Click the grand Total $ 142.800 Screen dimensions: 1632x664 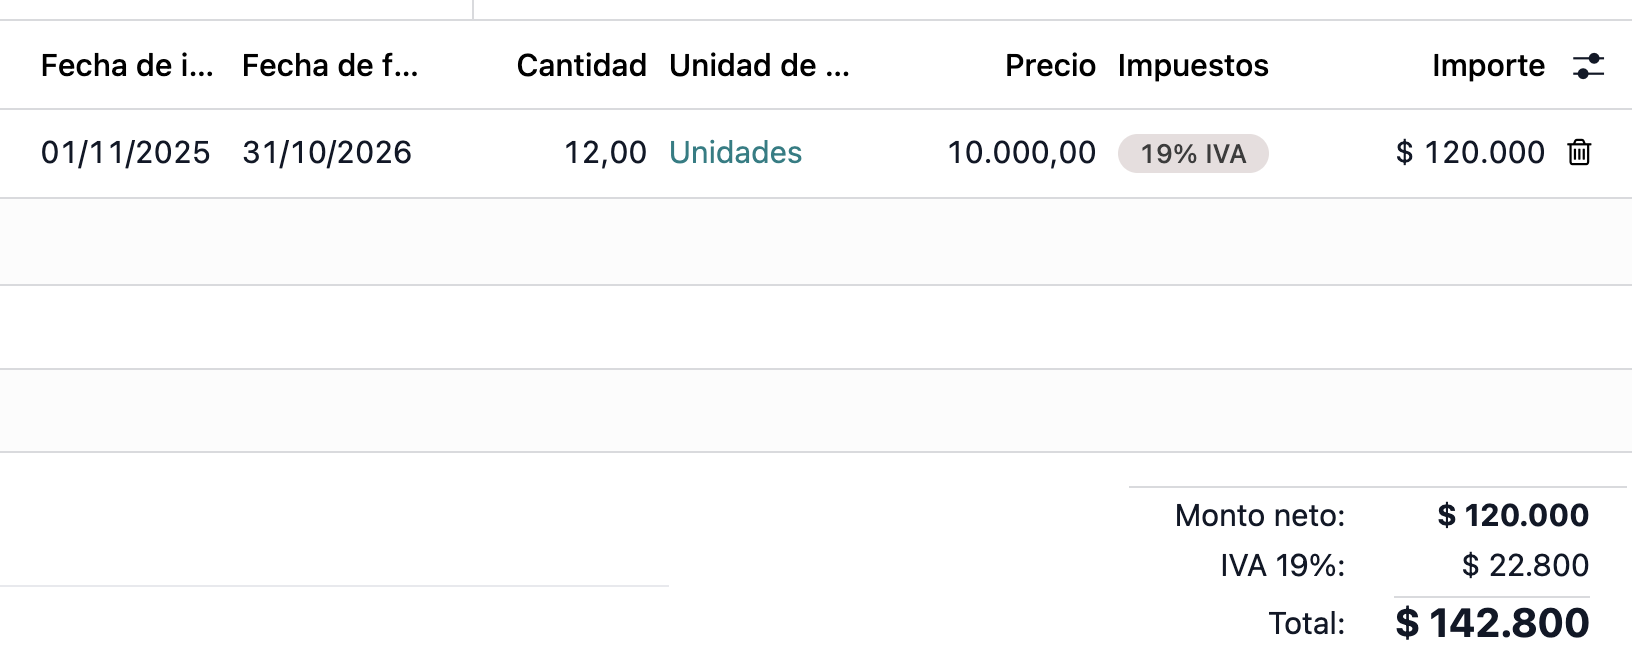[x=1493, y=621]
